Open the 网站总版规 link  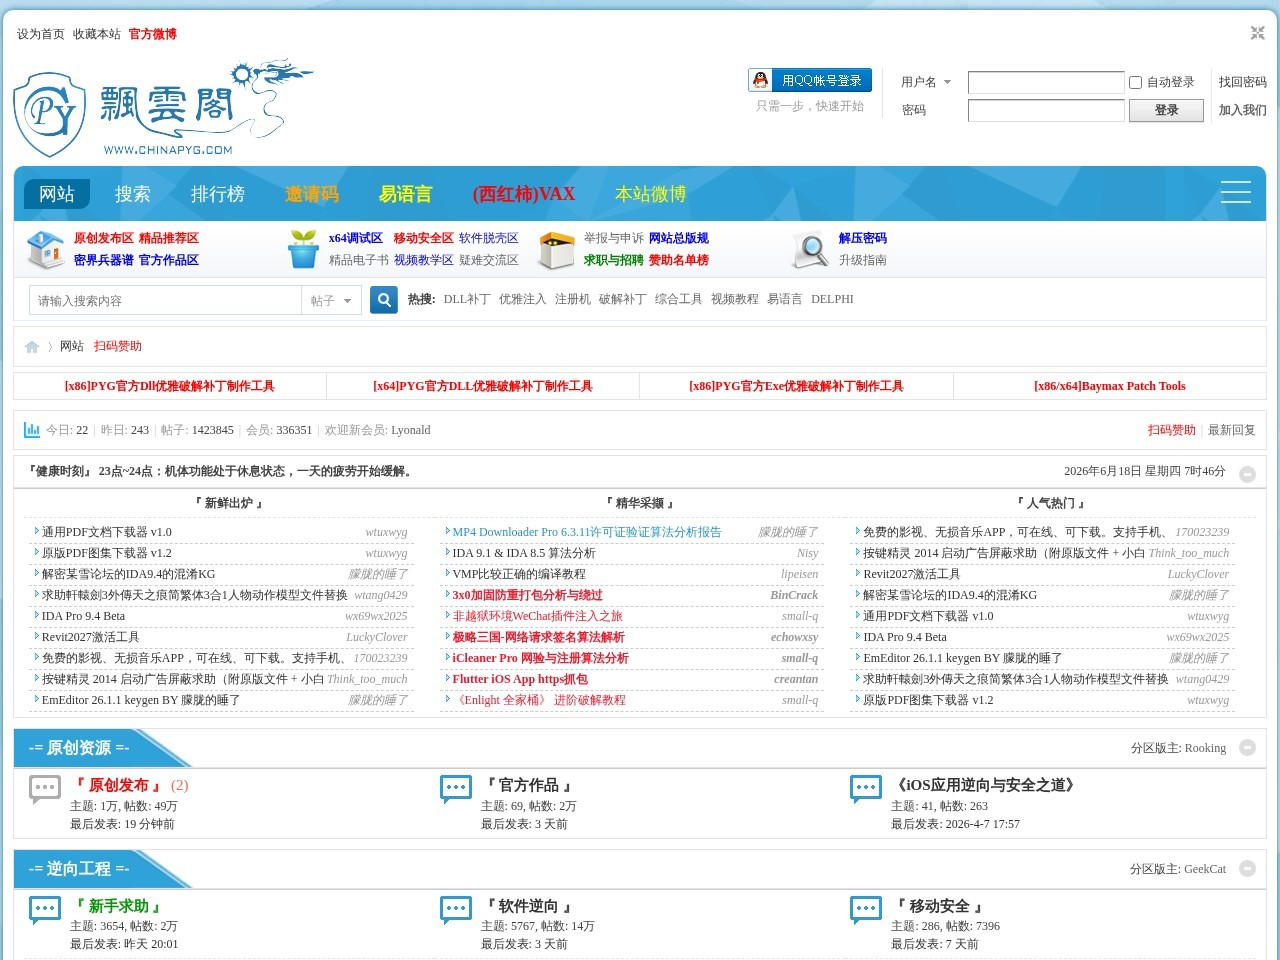(x=679, y=238)
